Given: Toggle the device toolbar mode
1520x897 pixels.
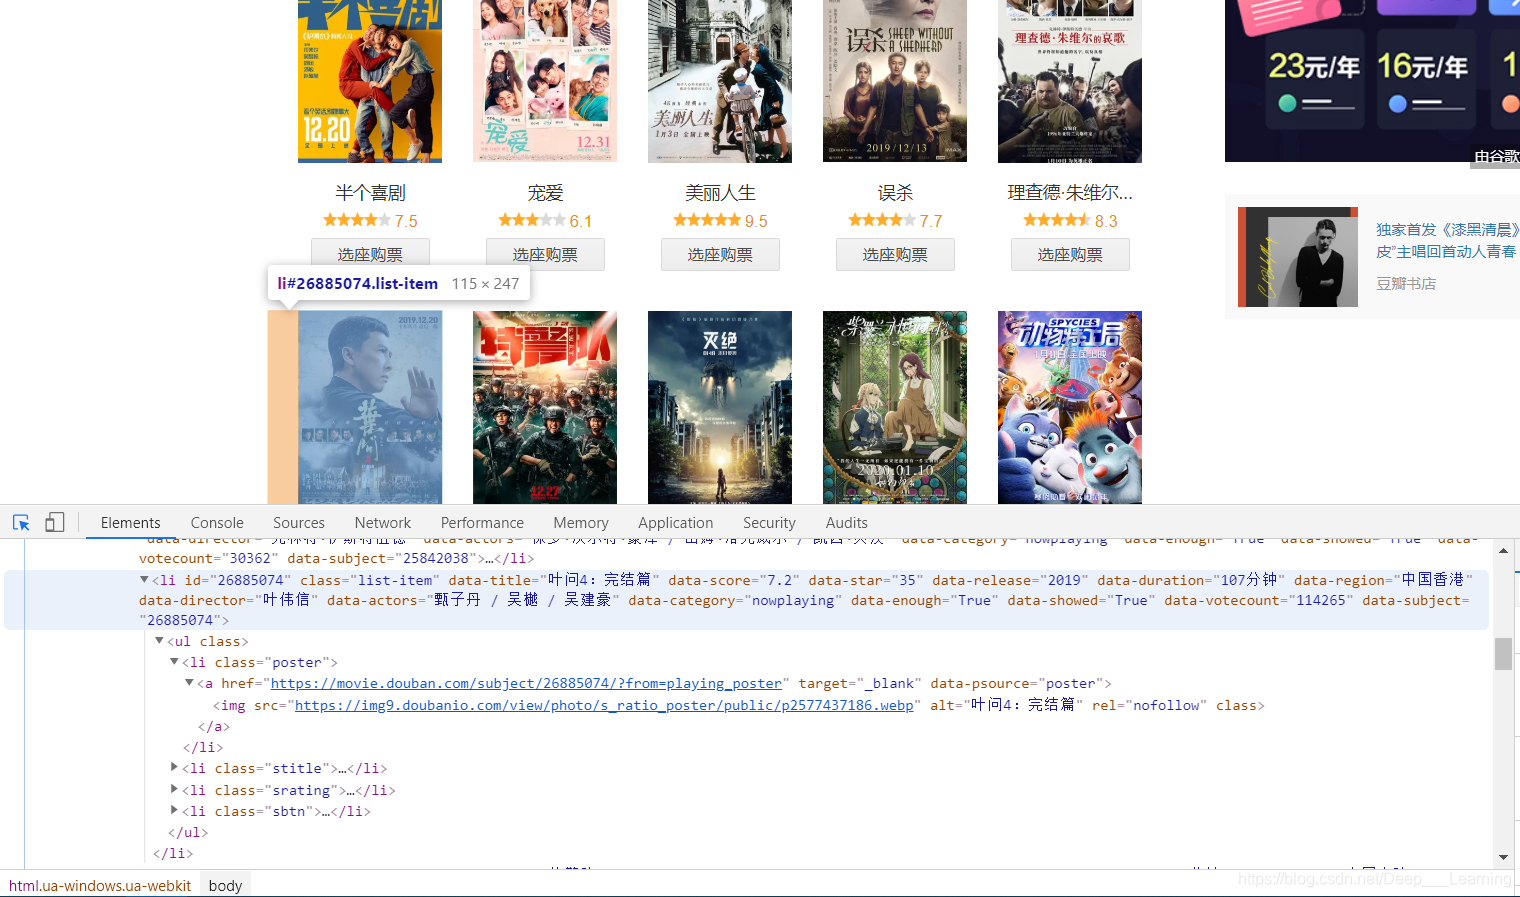Looking at the screenshot, I should 55,521.
